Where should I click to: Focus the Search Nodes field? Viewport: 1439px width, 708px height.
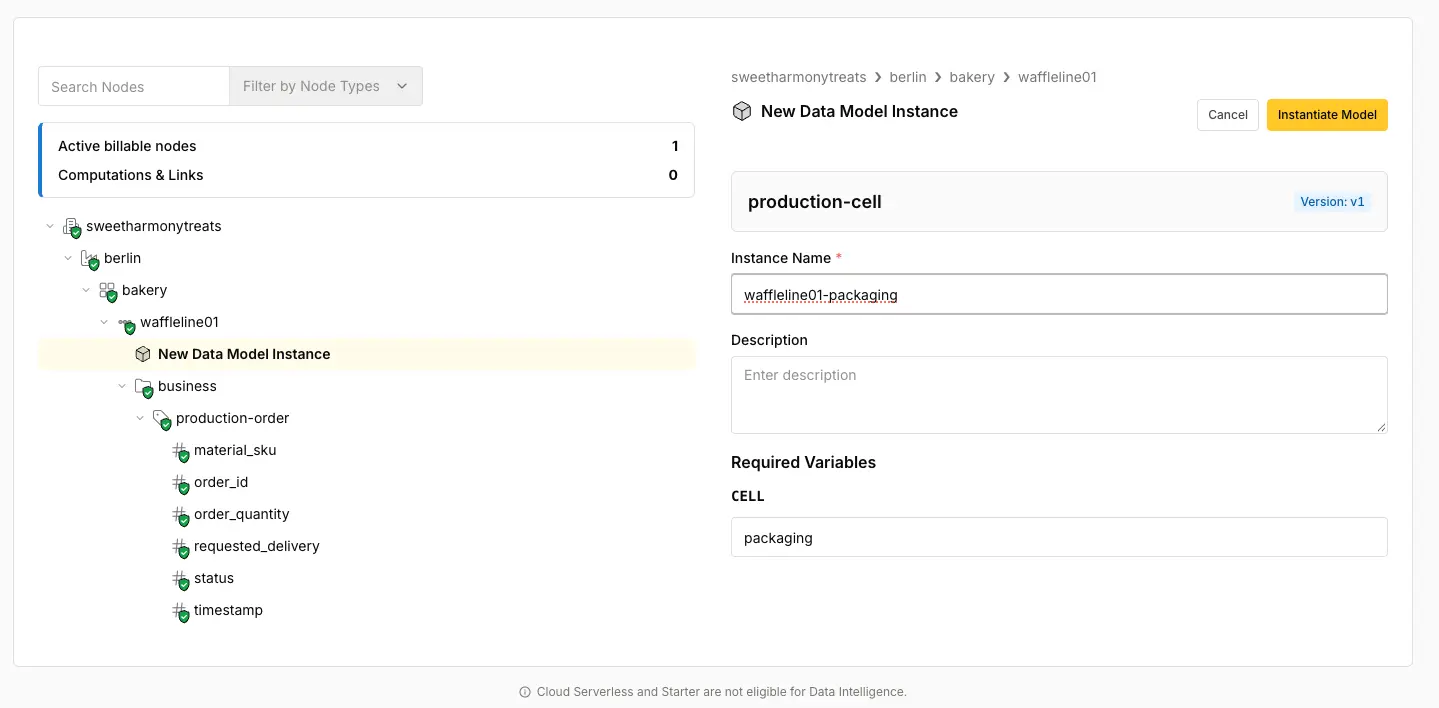click(134, 86)
